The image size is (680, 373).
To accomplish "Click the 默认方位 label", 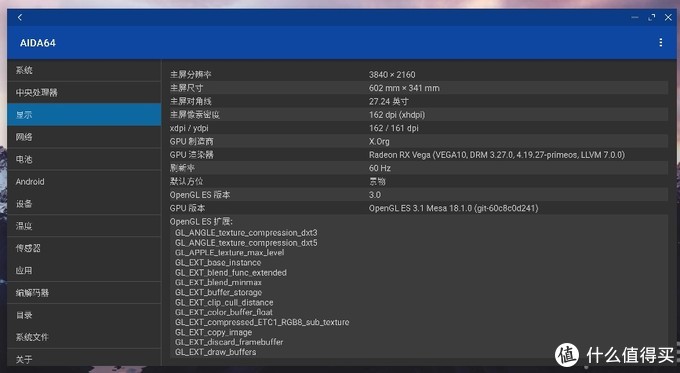I will [x=186, y=181].
